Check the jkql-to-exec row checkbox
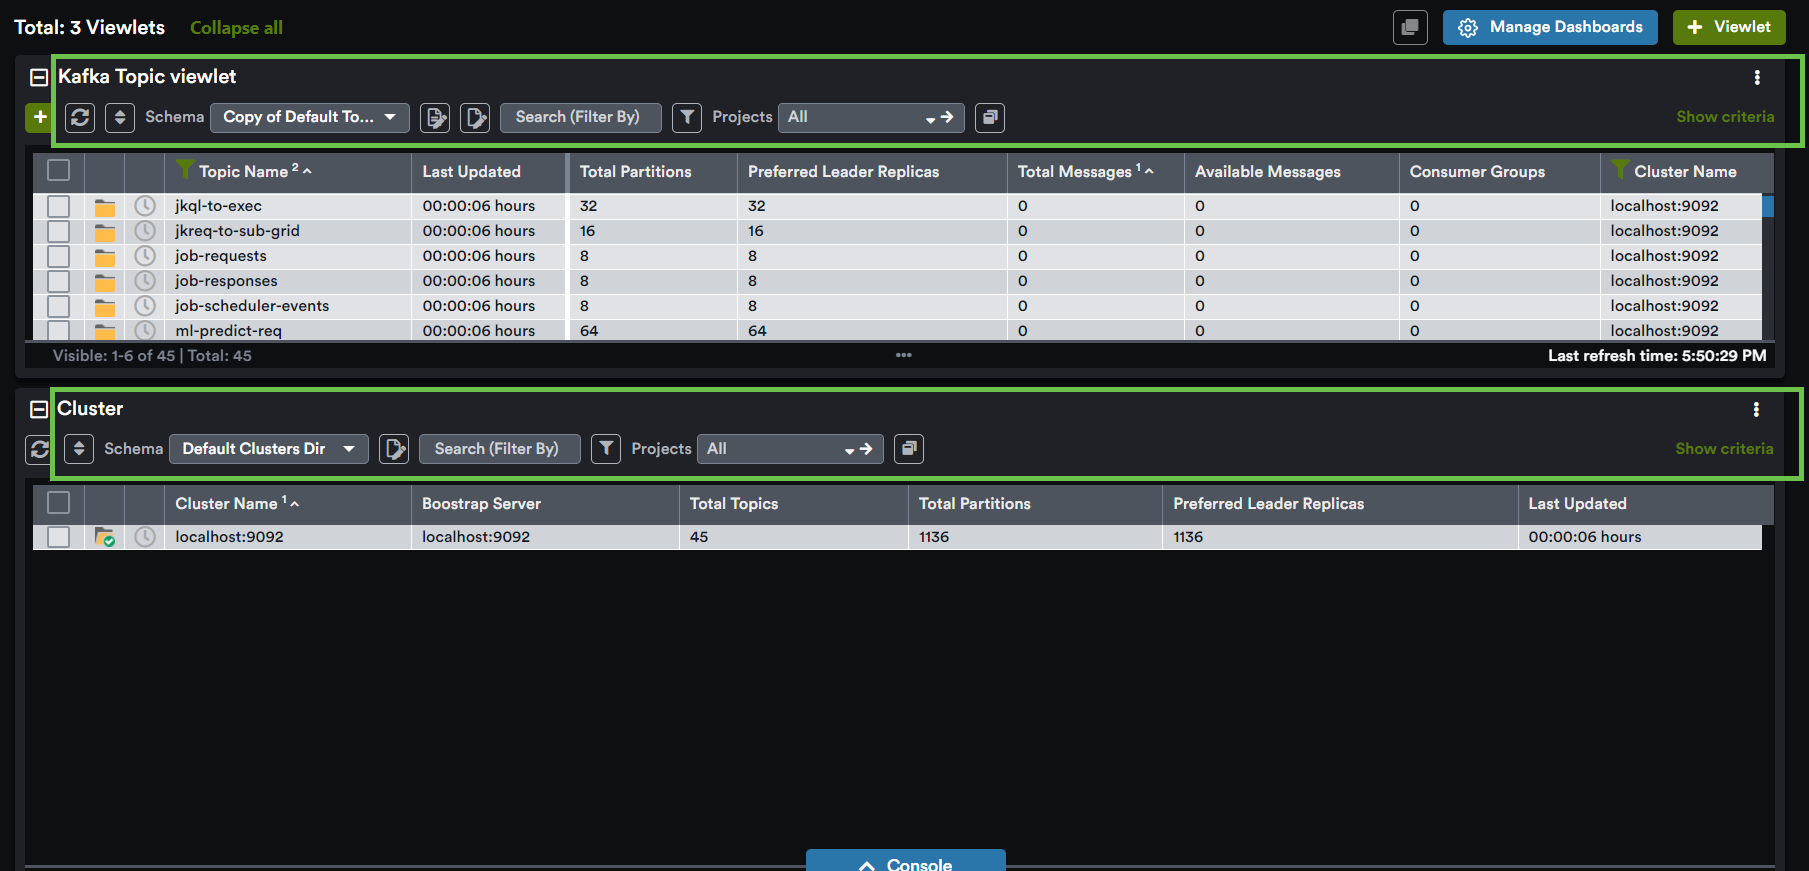The width and height of the screenshot is (1809, 871). (x=59, y=206)
